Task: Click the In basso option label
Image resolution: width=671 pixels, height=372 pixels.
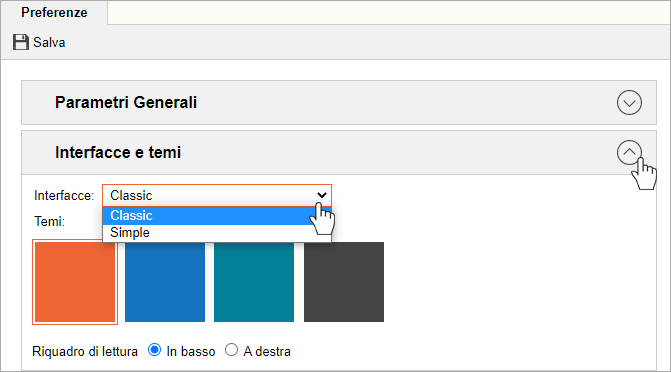Action: coord(191,351)
